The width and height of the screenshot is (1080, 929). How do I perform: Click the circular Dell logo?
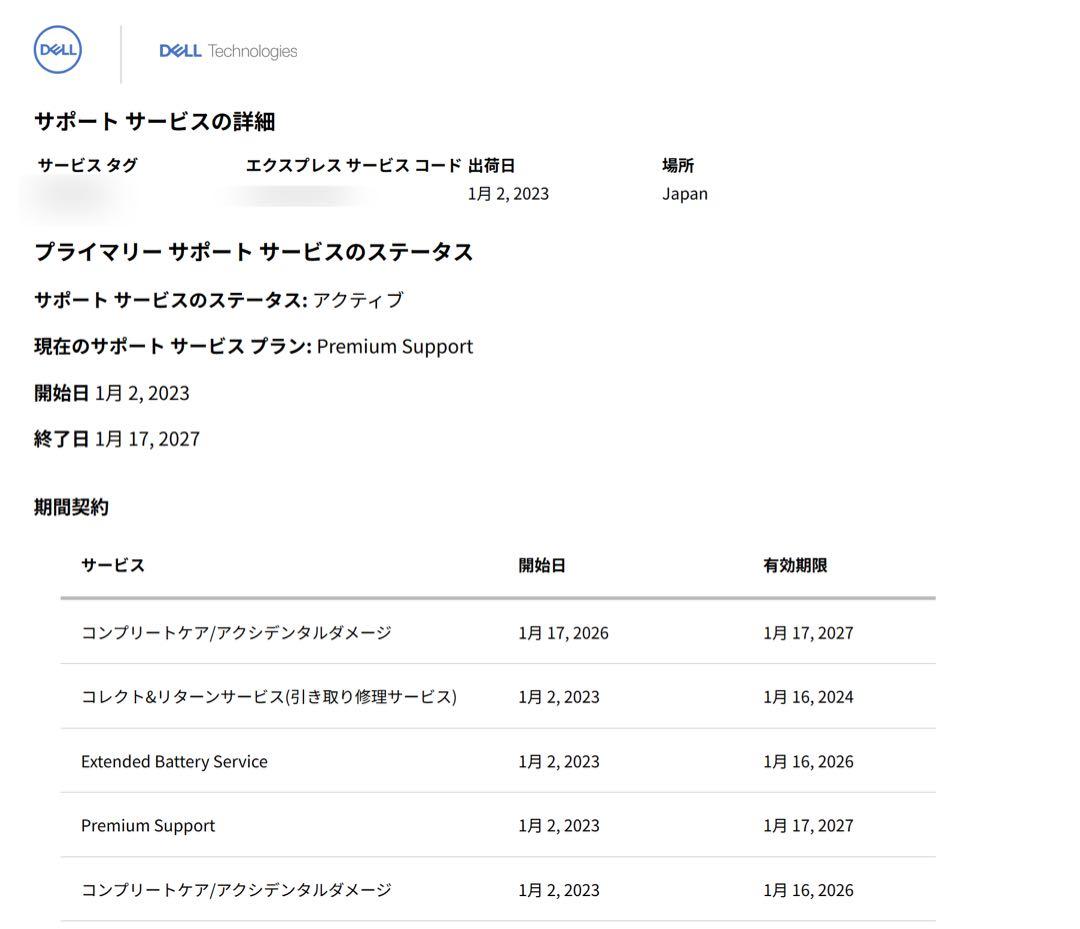tap(55, 48)
